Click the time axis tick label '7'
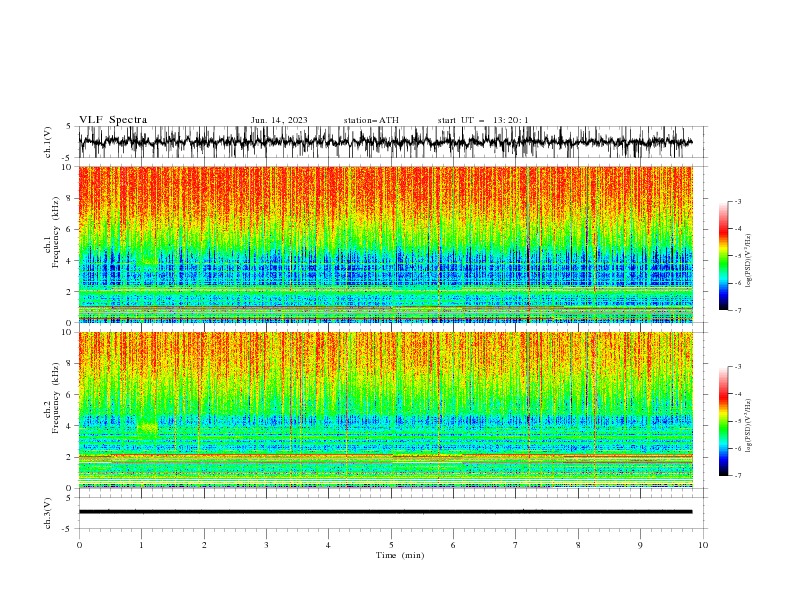The height and width of the screenshot is (612, 792). coord(515,545)
